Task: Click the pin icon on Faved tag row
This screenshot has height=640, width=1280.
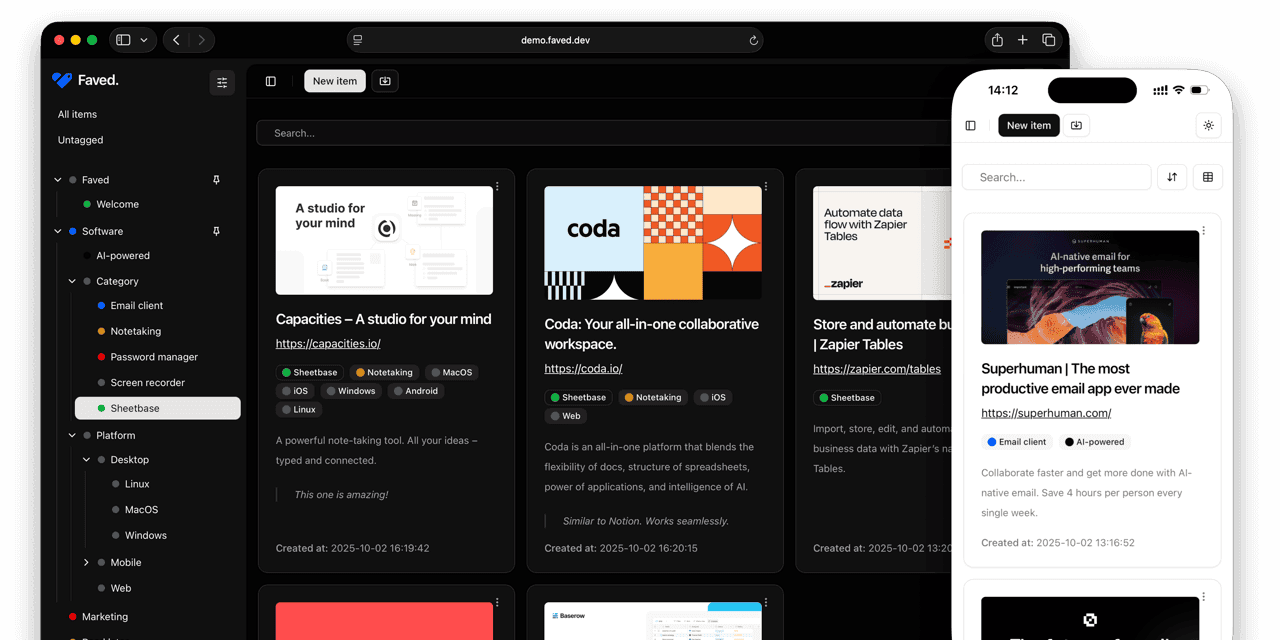Action: pyautogui.click(x=216, y=180)
